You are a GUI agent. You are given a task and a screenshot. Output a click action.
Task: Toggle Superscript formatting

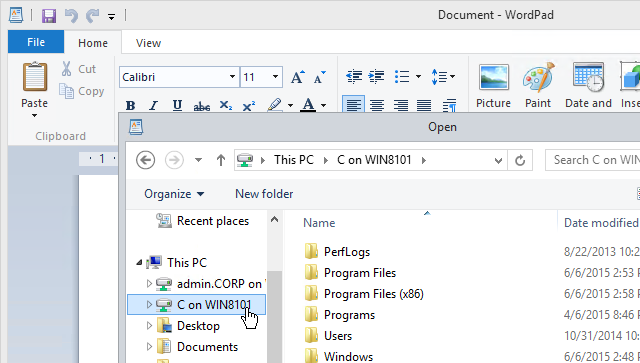[249, 106]
